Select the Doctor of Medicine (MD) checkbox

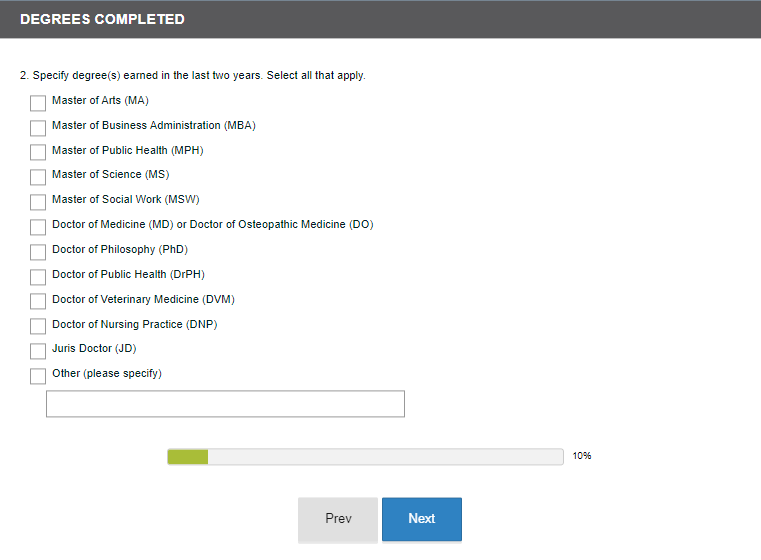pyautogui.click(x=38, y=227)
